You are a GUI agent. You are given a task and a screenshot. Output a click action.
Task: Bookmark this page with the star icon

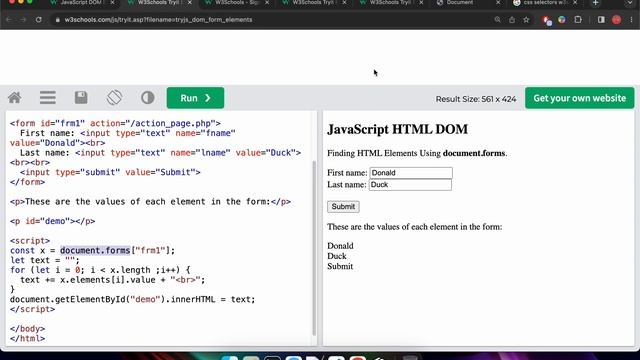(x=527, y=20)
